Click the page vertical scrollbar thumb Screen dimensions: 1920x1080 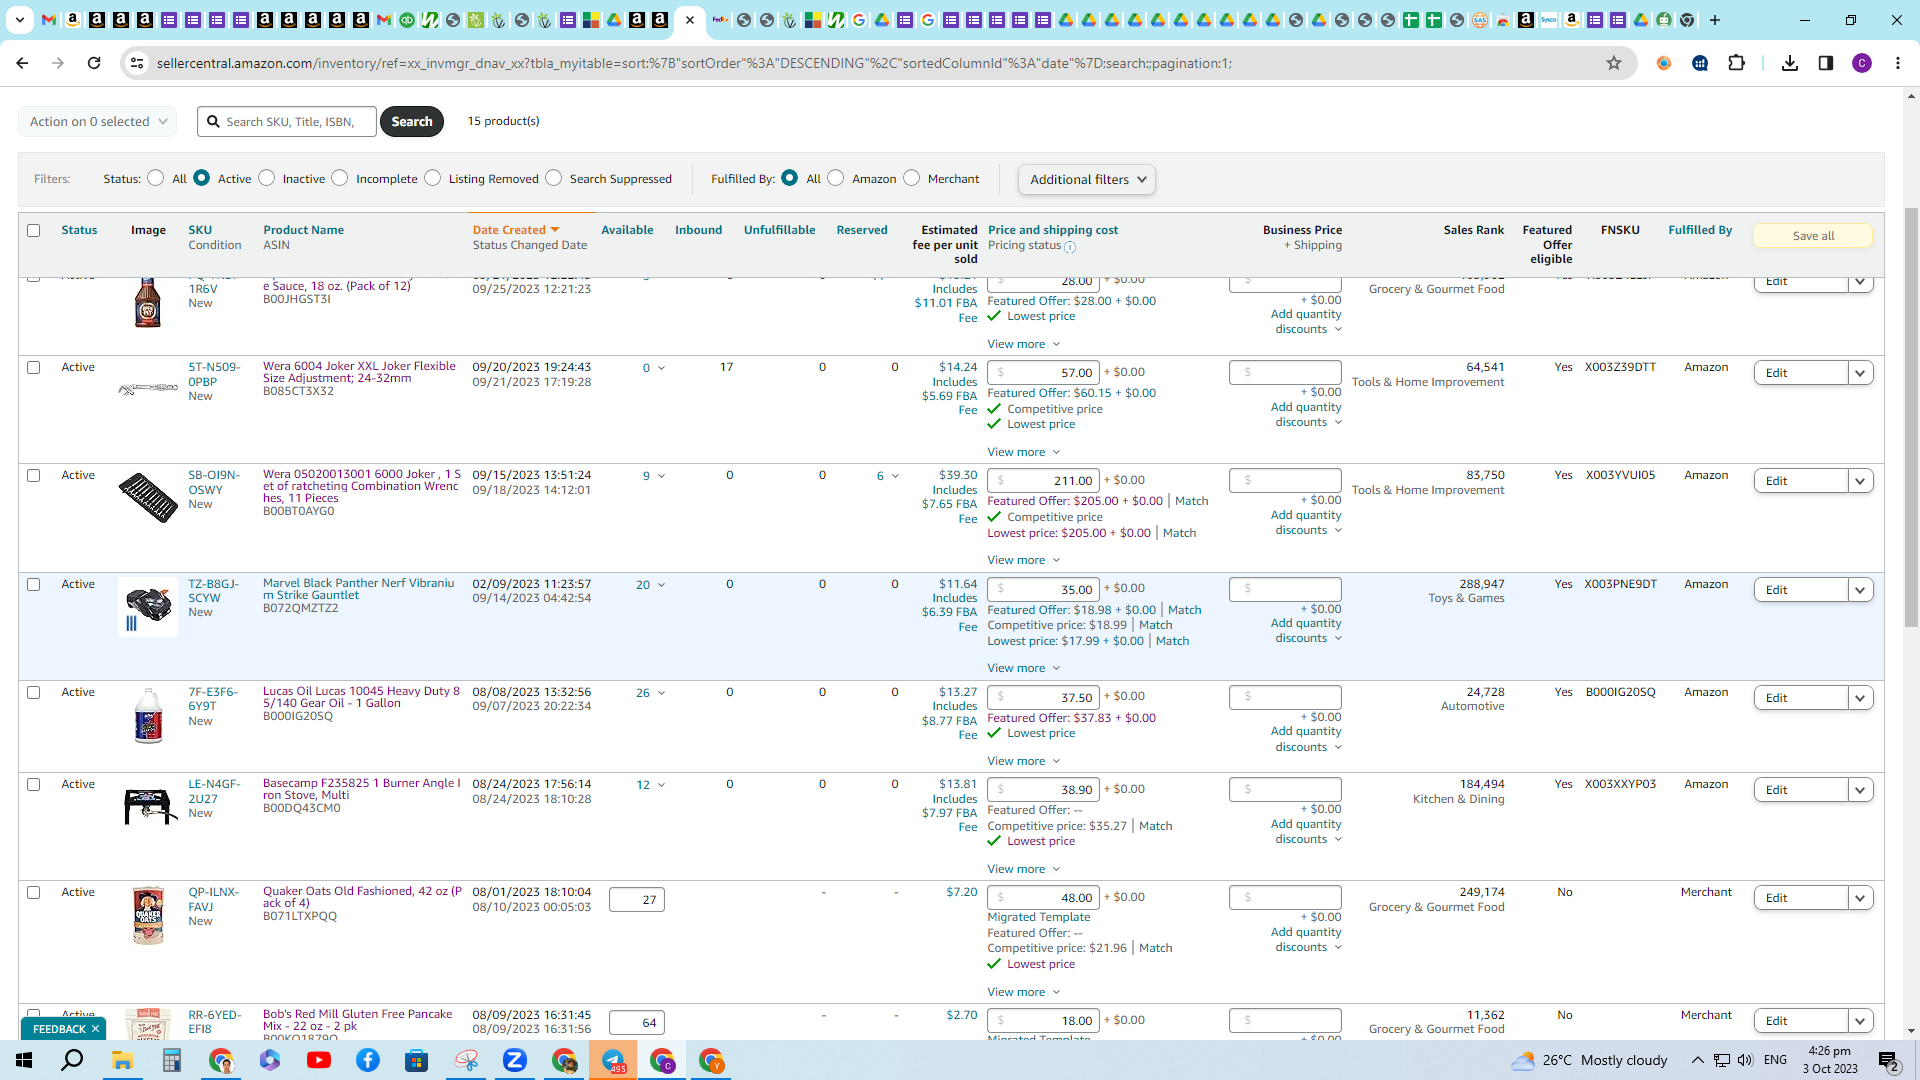(x=1911, y=418)
